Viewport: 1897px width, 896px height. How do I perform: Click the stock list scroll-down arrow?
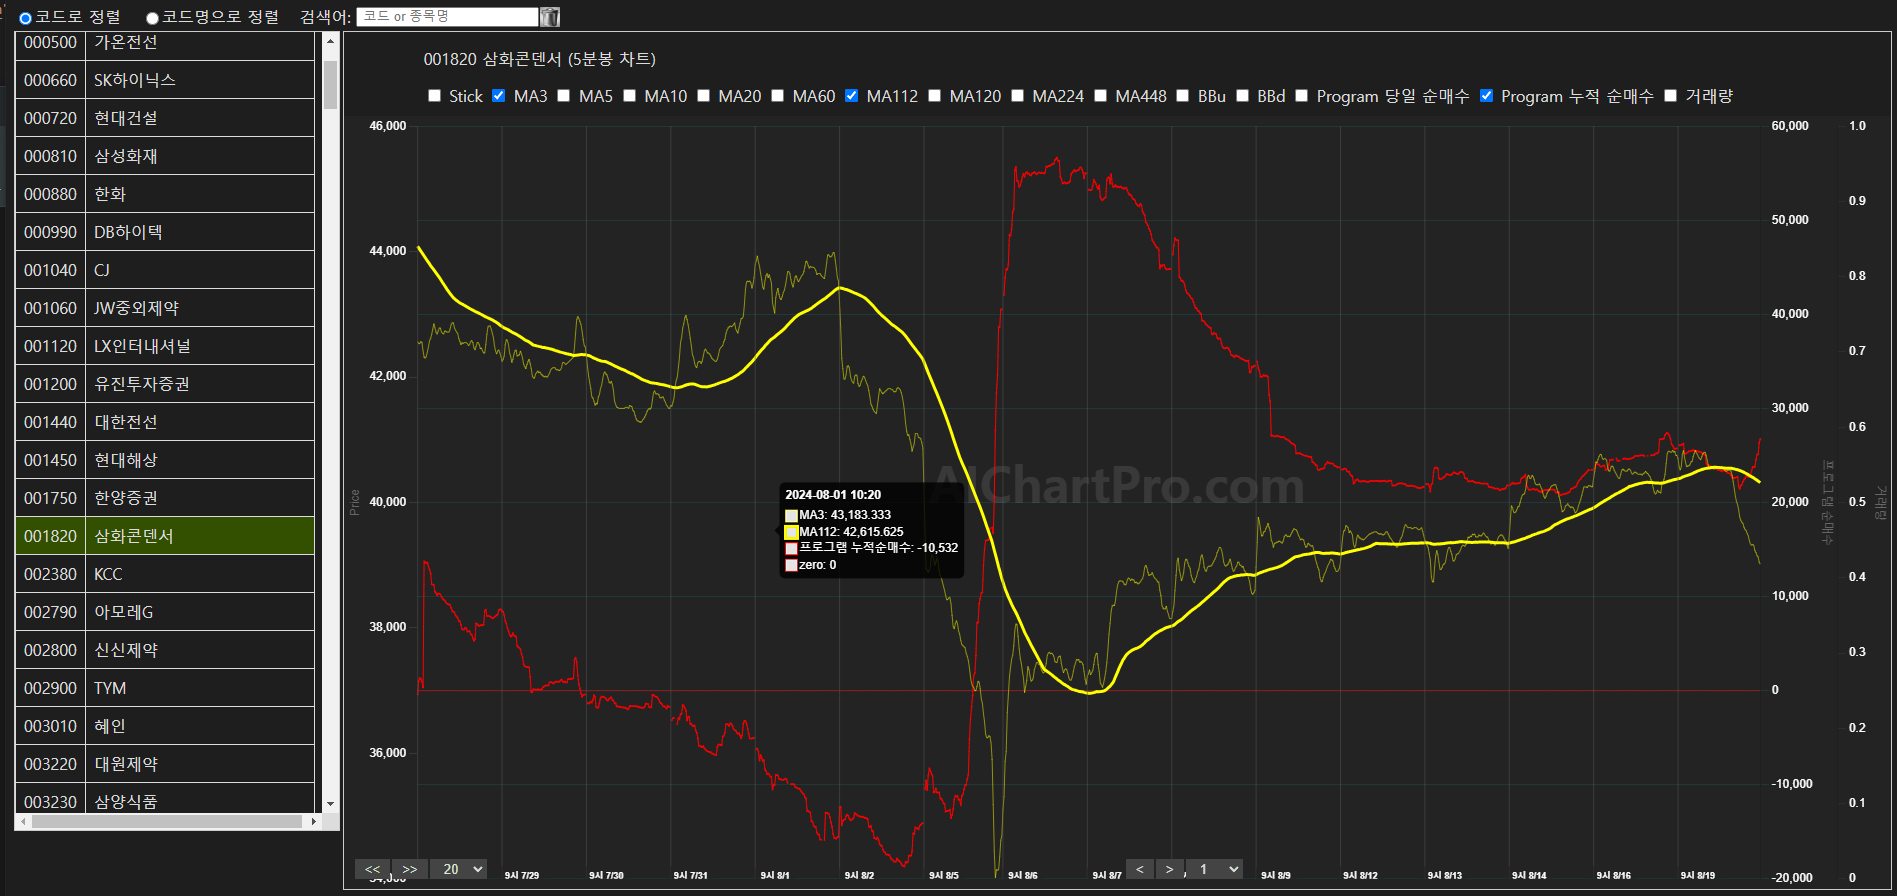[330, 804]
